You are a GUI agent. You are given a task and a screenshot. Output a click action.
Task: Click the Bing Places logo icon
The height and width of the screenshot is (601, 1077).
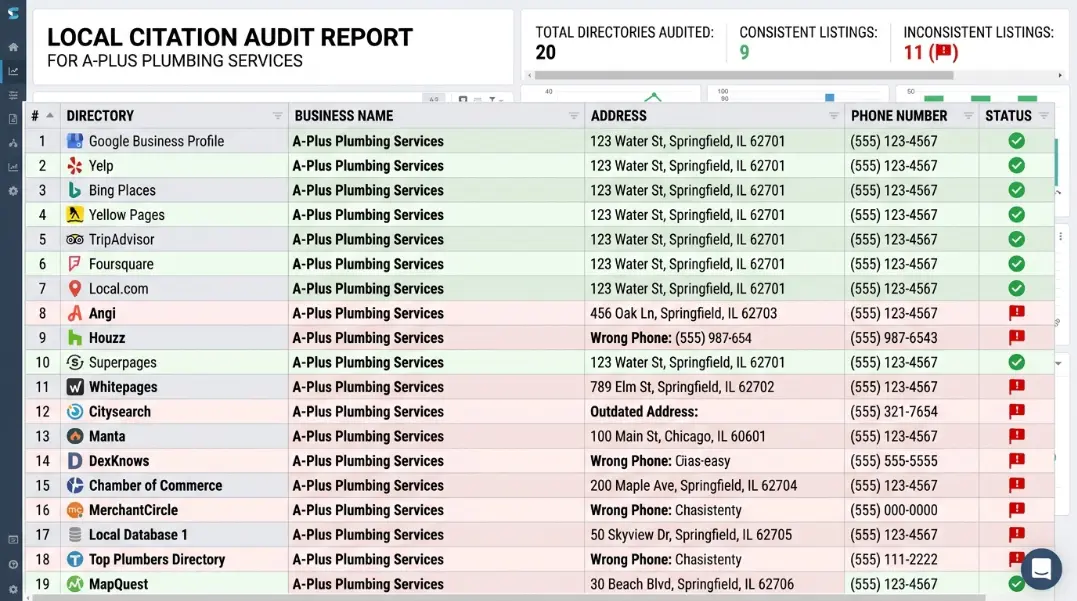tap(75, 190)
